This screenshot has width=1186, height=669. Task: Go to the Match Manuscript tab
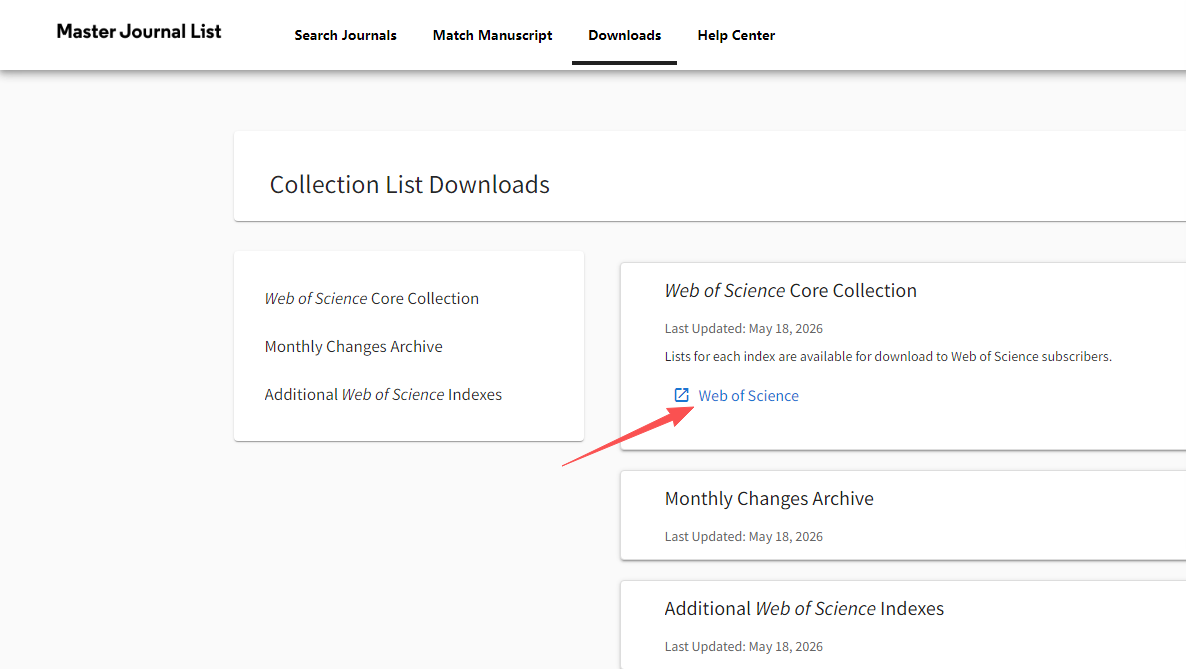492,35
